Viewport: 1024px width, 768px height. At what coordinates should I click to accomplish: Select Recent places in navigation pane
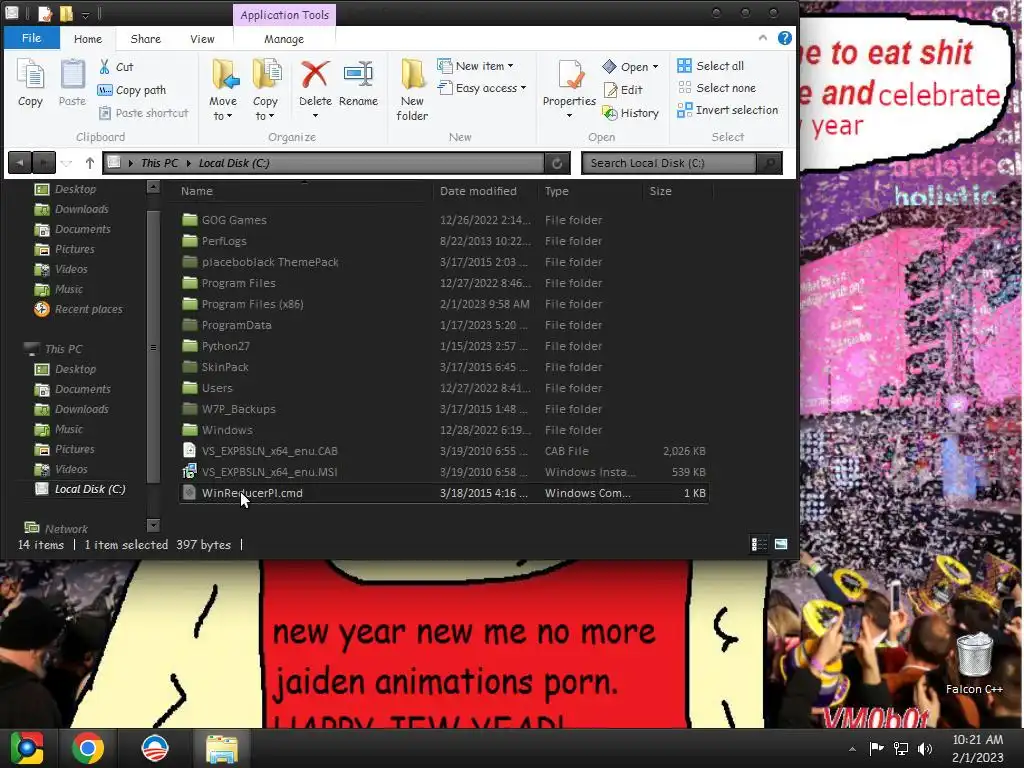coord(78,310)
